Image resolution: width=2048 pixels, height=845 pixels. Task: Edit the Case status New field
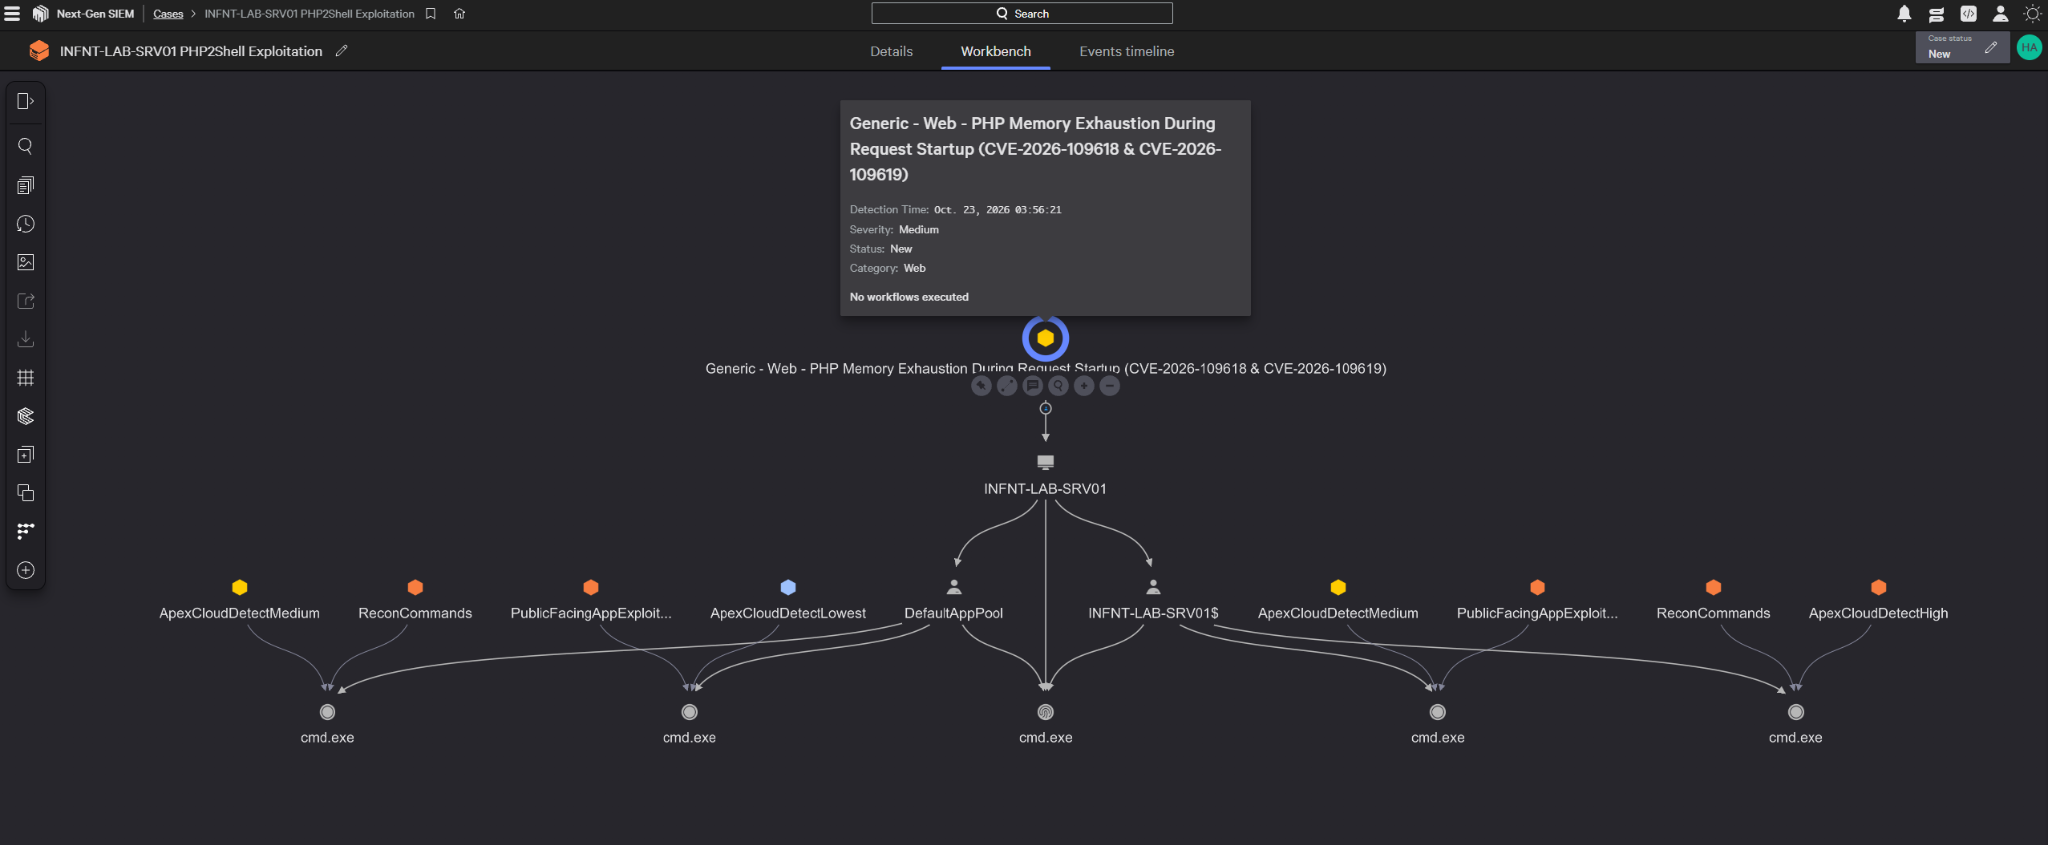coord(1962,47)
